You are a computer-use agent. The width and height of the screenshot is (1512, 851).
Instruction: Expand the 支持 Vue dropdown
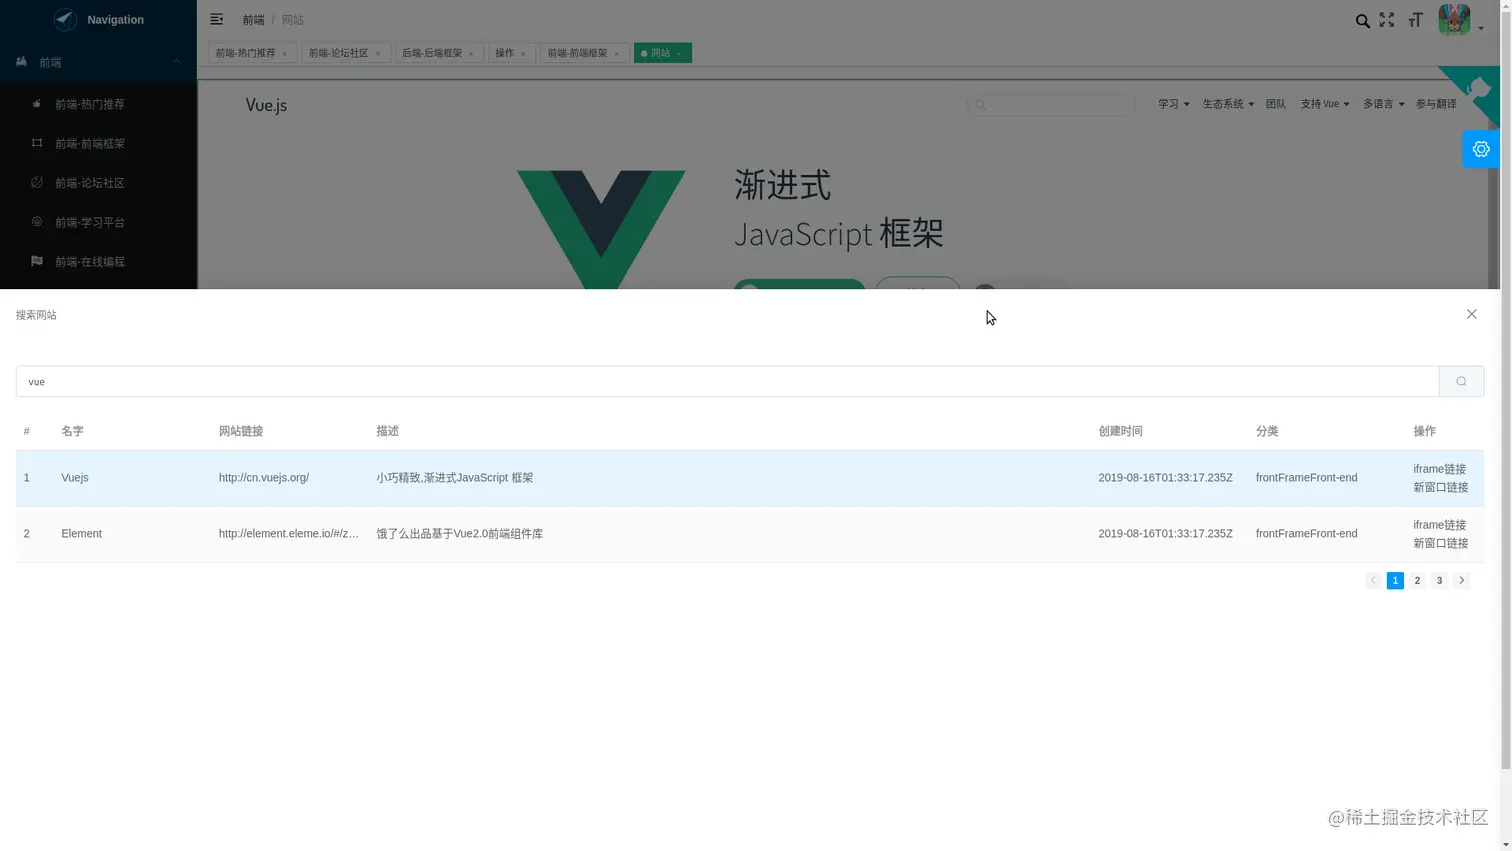click(1324, 104)
